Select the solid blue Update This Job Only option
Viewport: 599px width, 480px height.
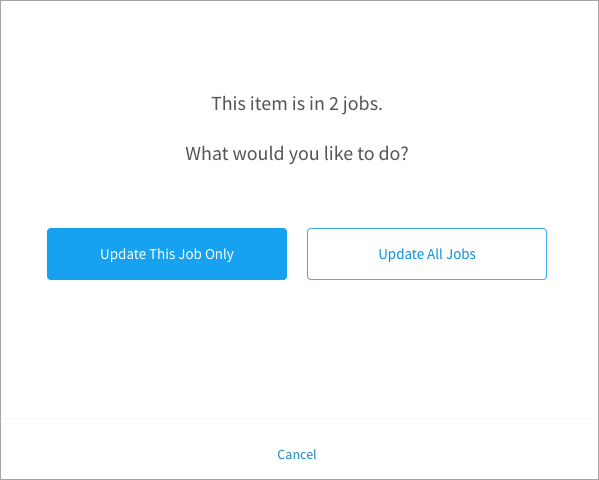point(167,254)
